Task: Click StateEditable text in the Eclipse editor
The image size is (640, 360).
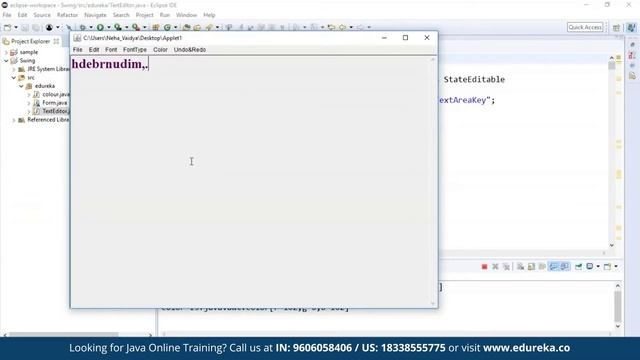Action: coord(474,80)
